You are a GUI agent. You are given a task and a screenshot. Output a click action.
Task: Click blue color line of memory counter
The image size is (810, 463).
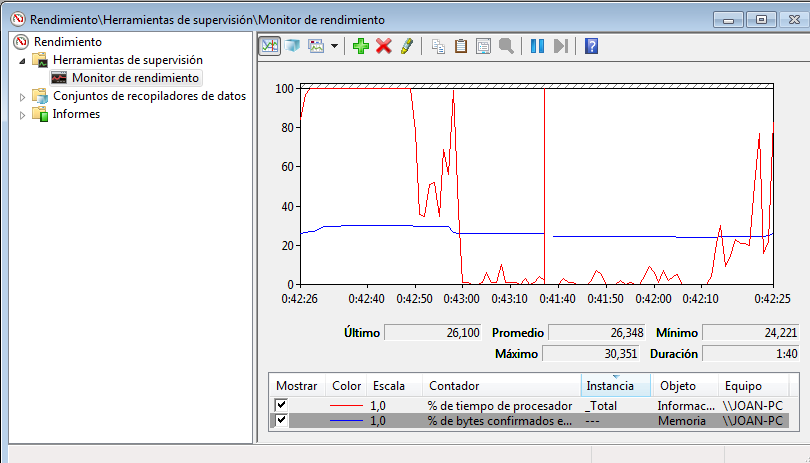click(x=346, y=421)
